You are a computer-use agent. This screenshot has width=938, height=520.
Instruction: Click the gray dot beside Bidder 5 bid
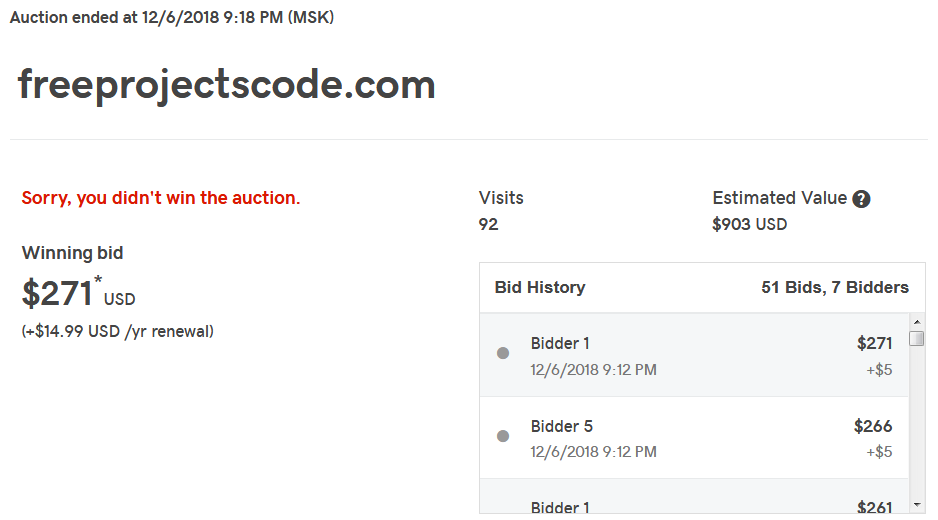tap(503, 436)
